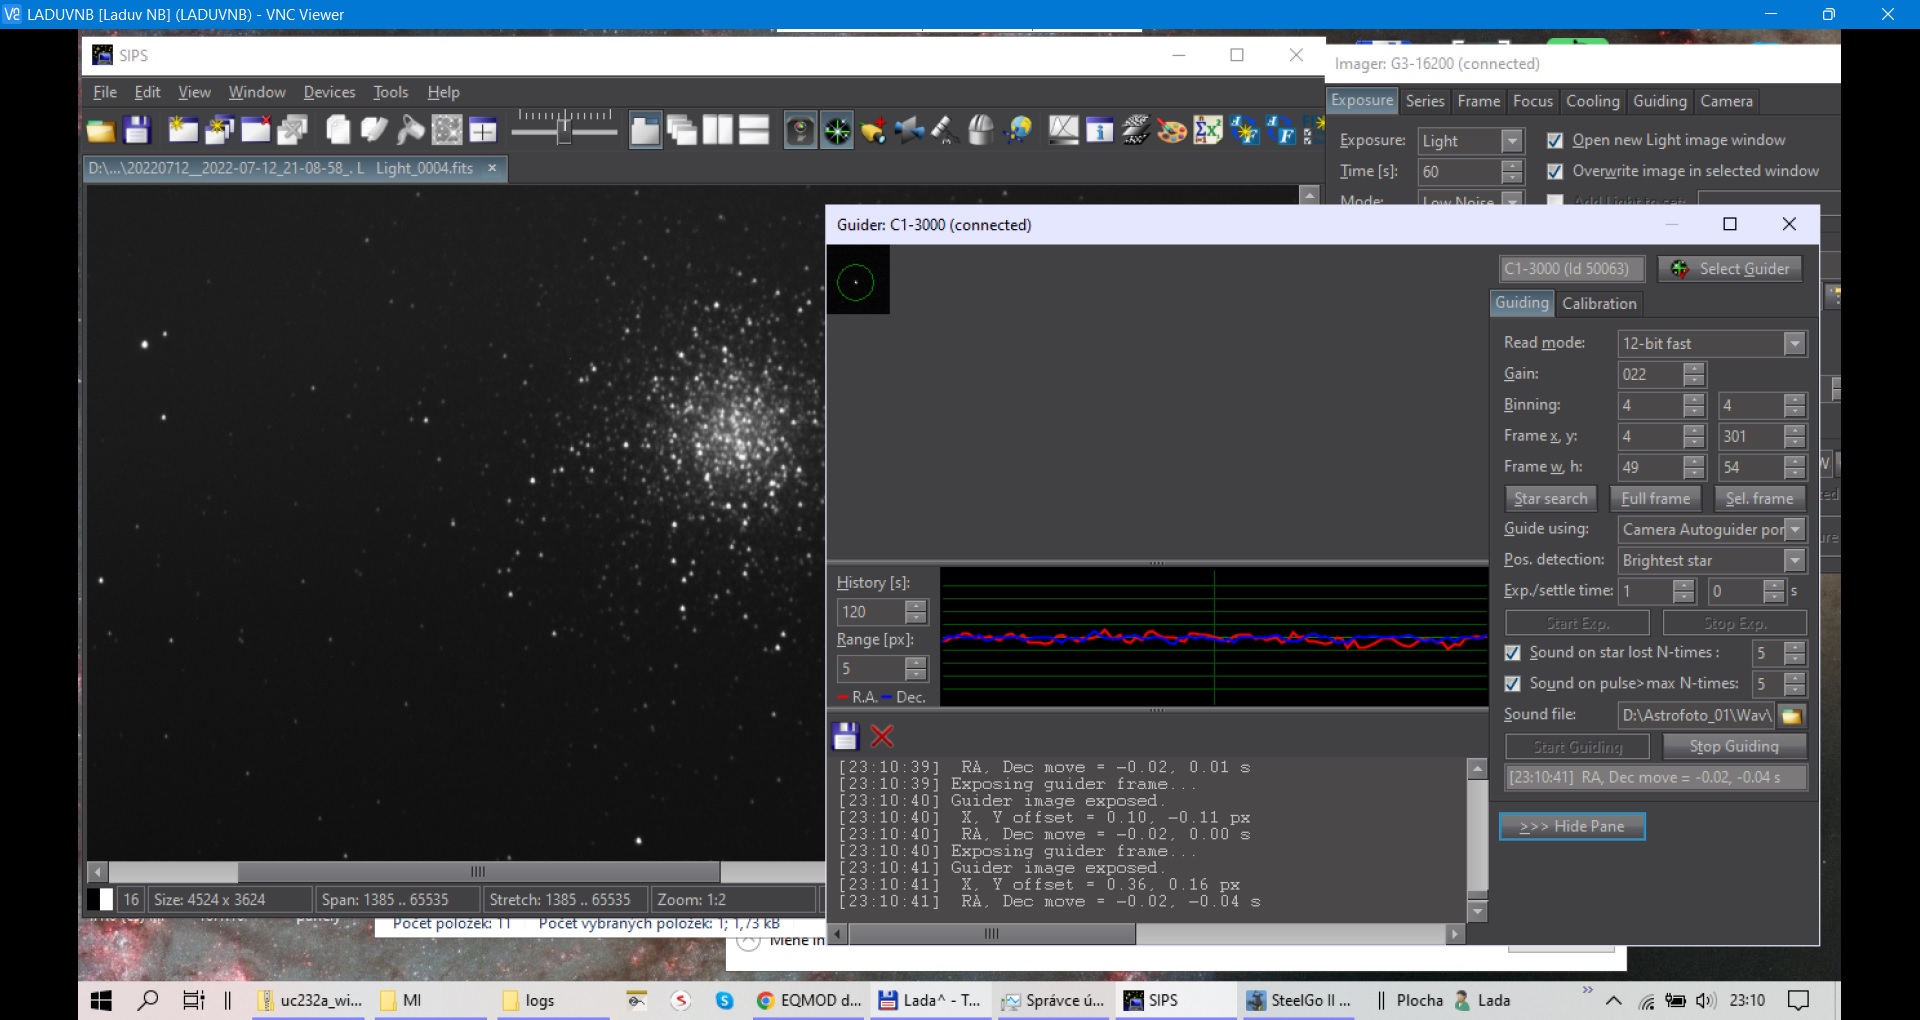Open the image info header icon

[x=1099, y=130]
